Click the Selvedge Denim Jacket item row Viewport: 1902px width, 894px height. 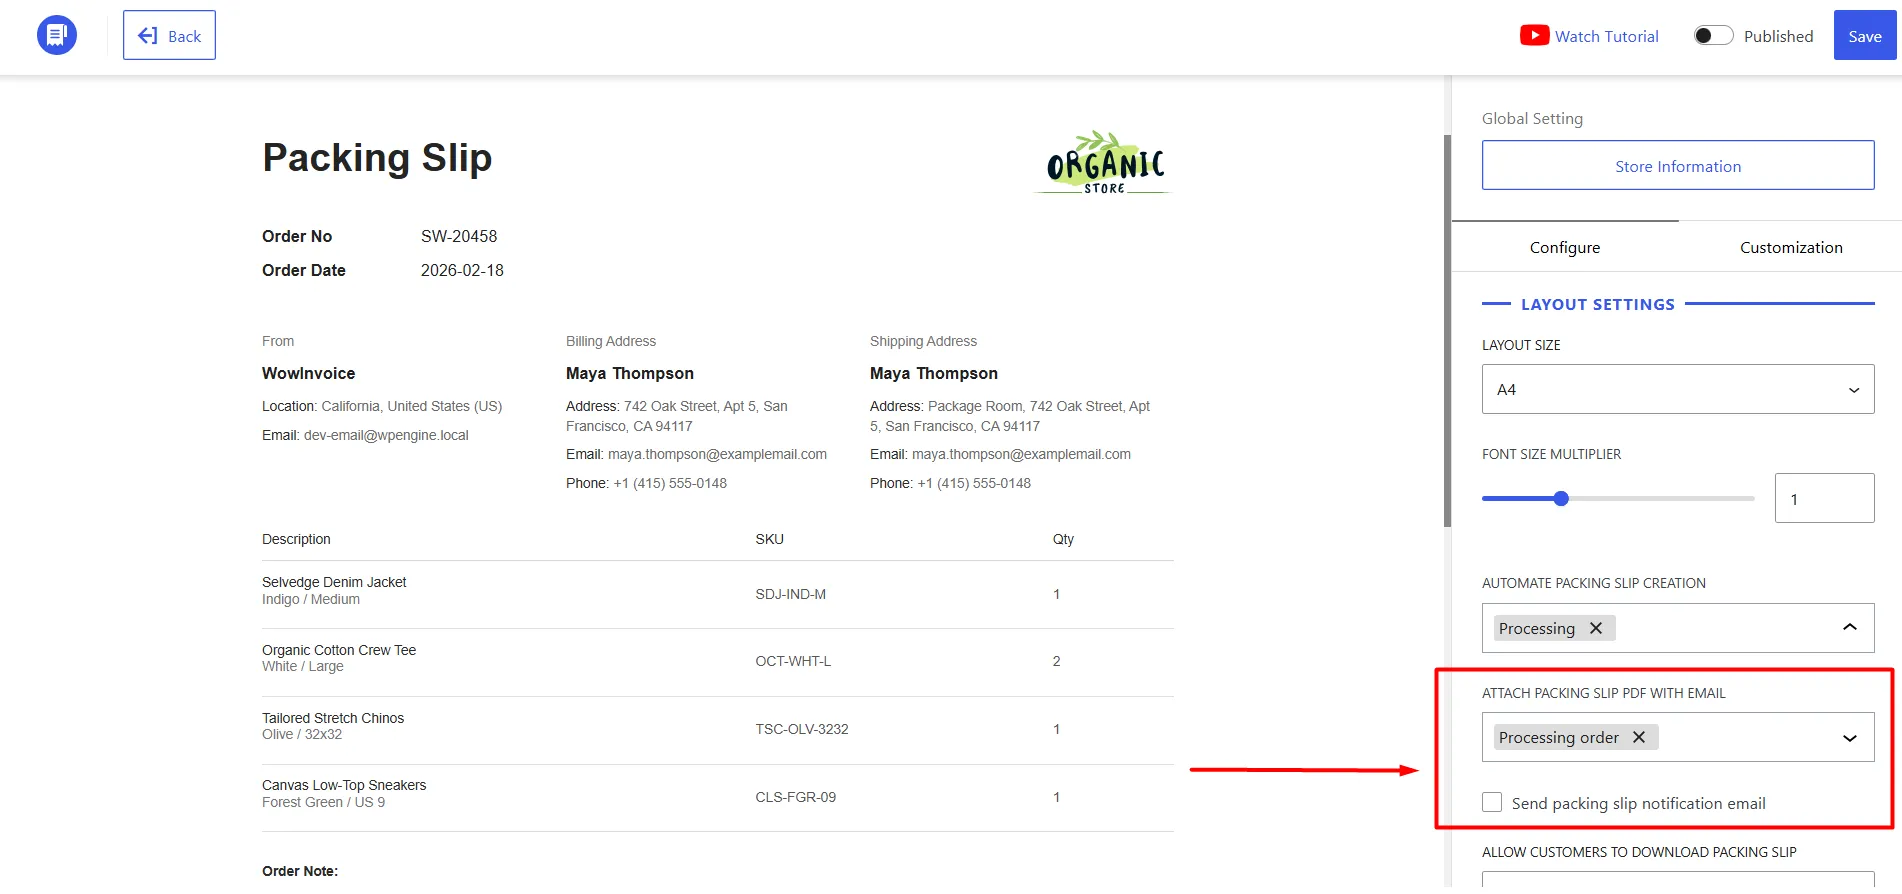click(x=717, y=594)
